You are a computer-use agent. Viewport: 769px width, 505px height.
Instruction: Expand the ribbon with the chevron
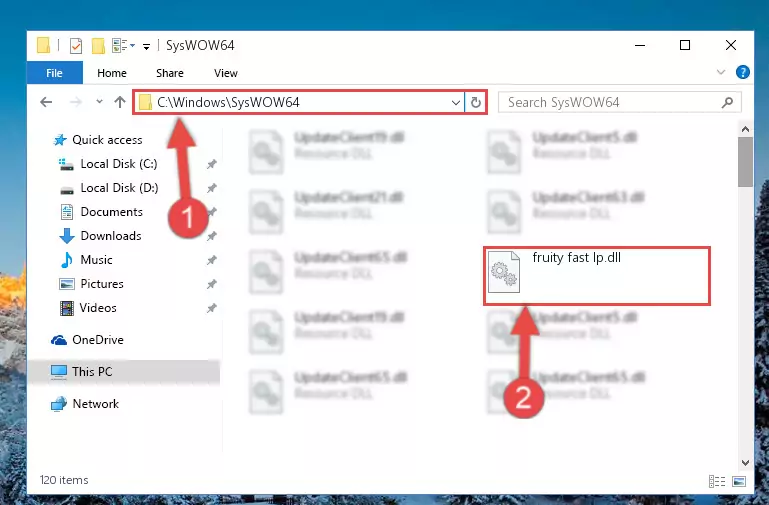[x=720, y=72]
